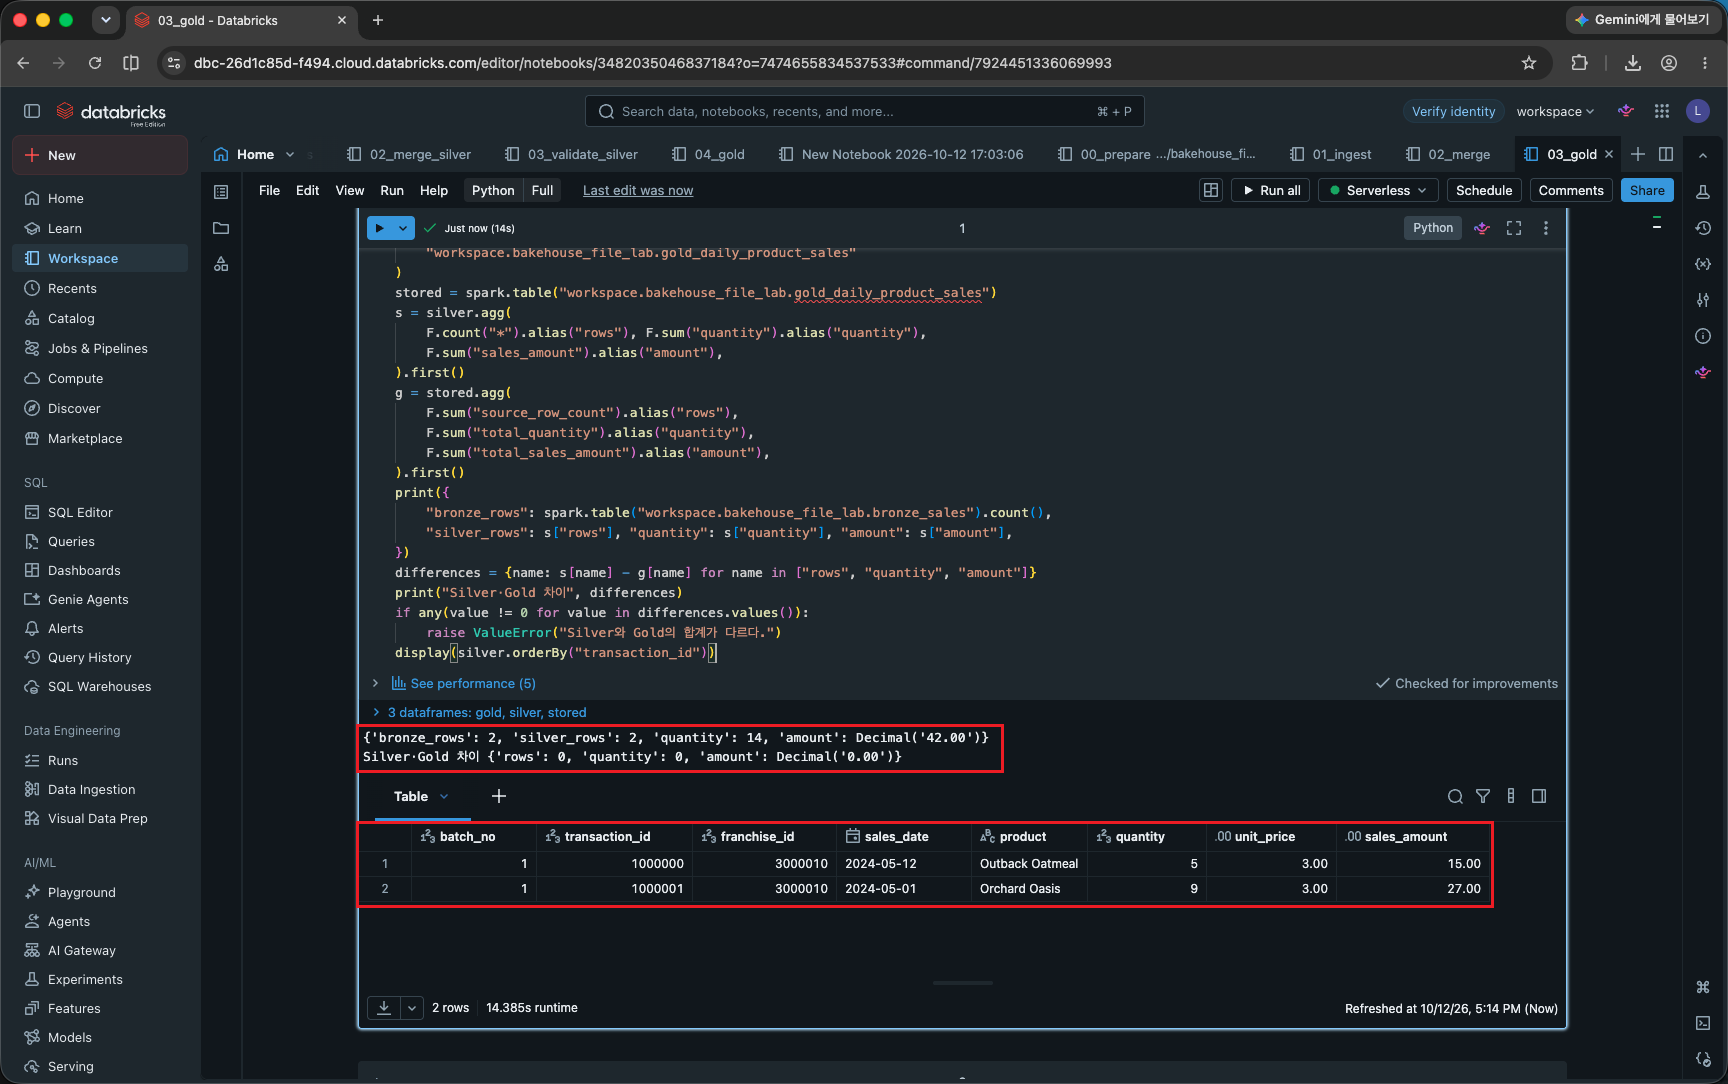
Task: Open the workspace folder browser icon
Action: pyautogui.click(x=221, y=228)
